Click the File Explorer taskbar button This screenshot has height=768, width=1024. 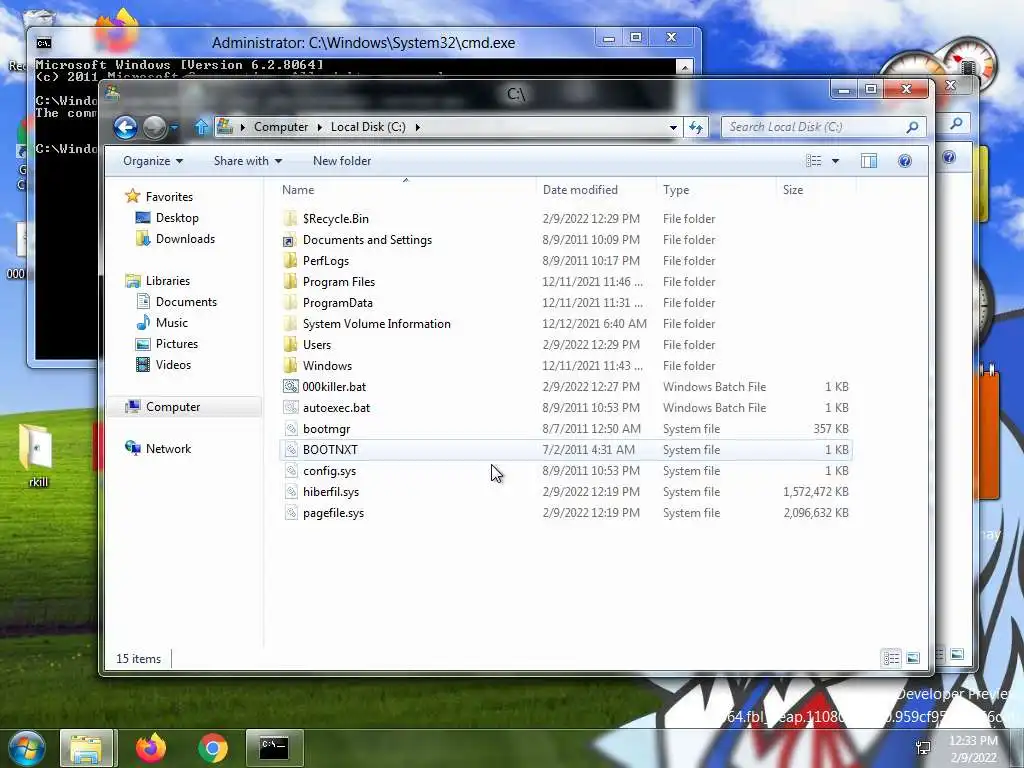tap(88, 748)
